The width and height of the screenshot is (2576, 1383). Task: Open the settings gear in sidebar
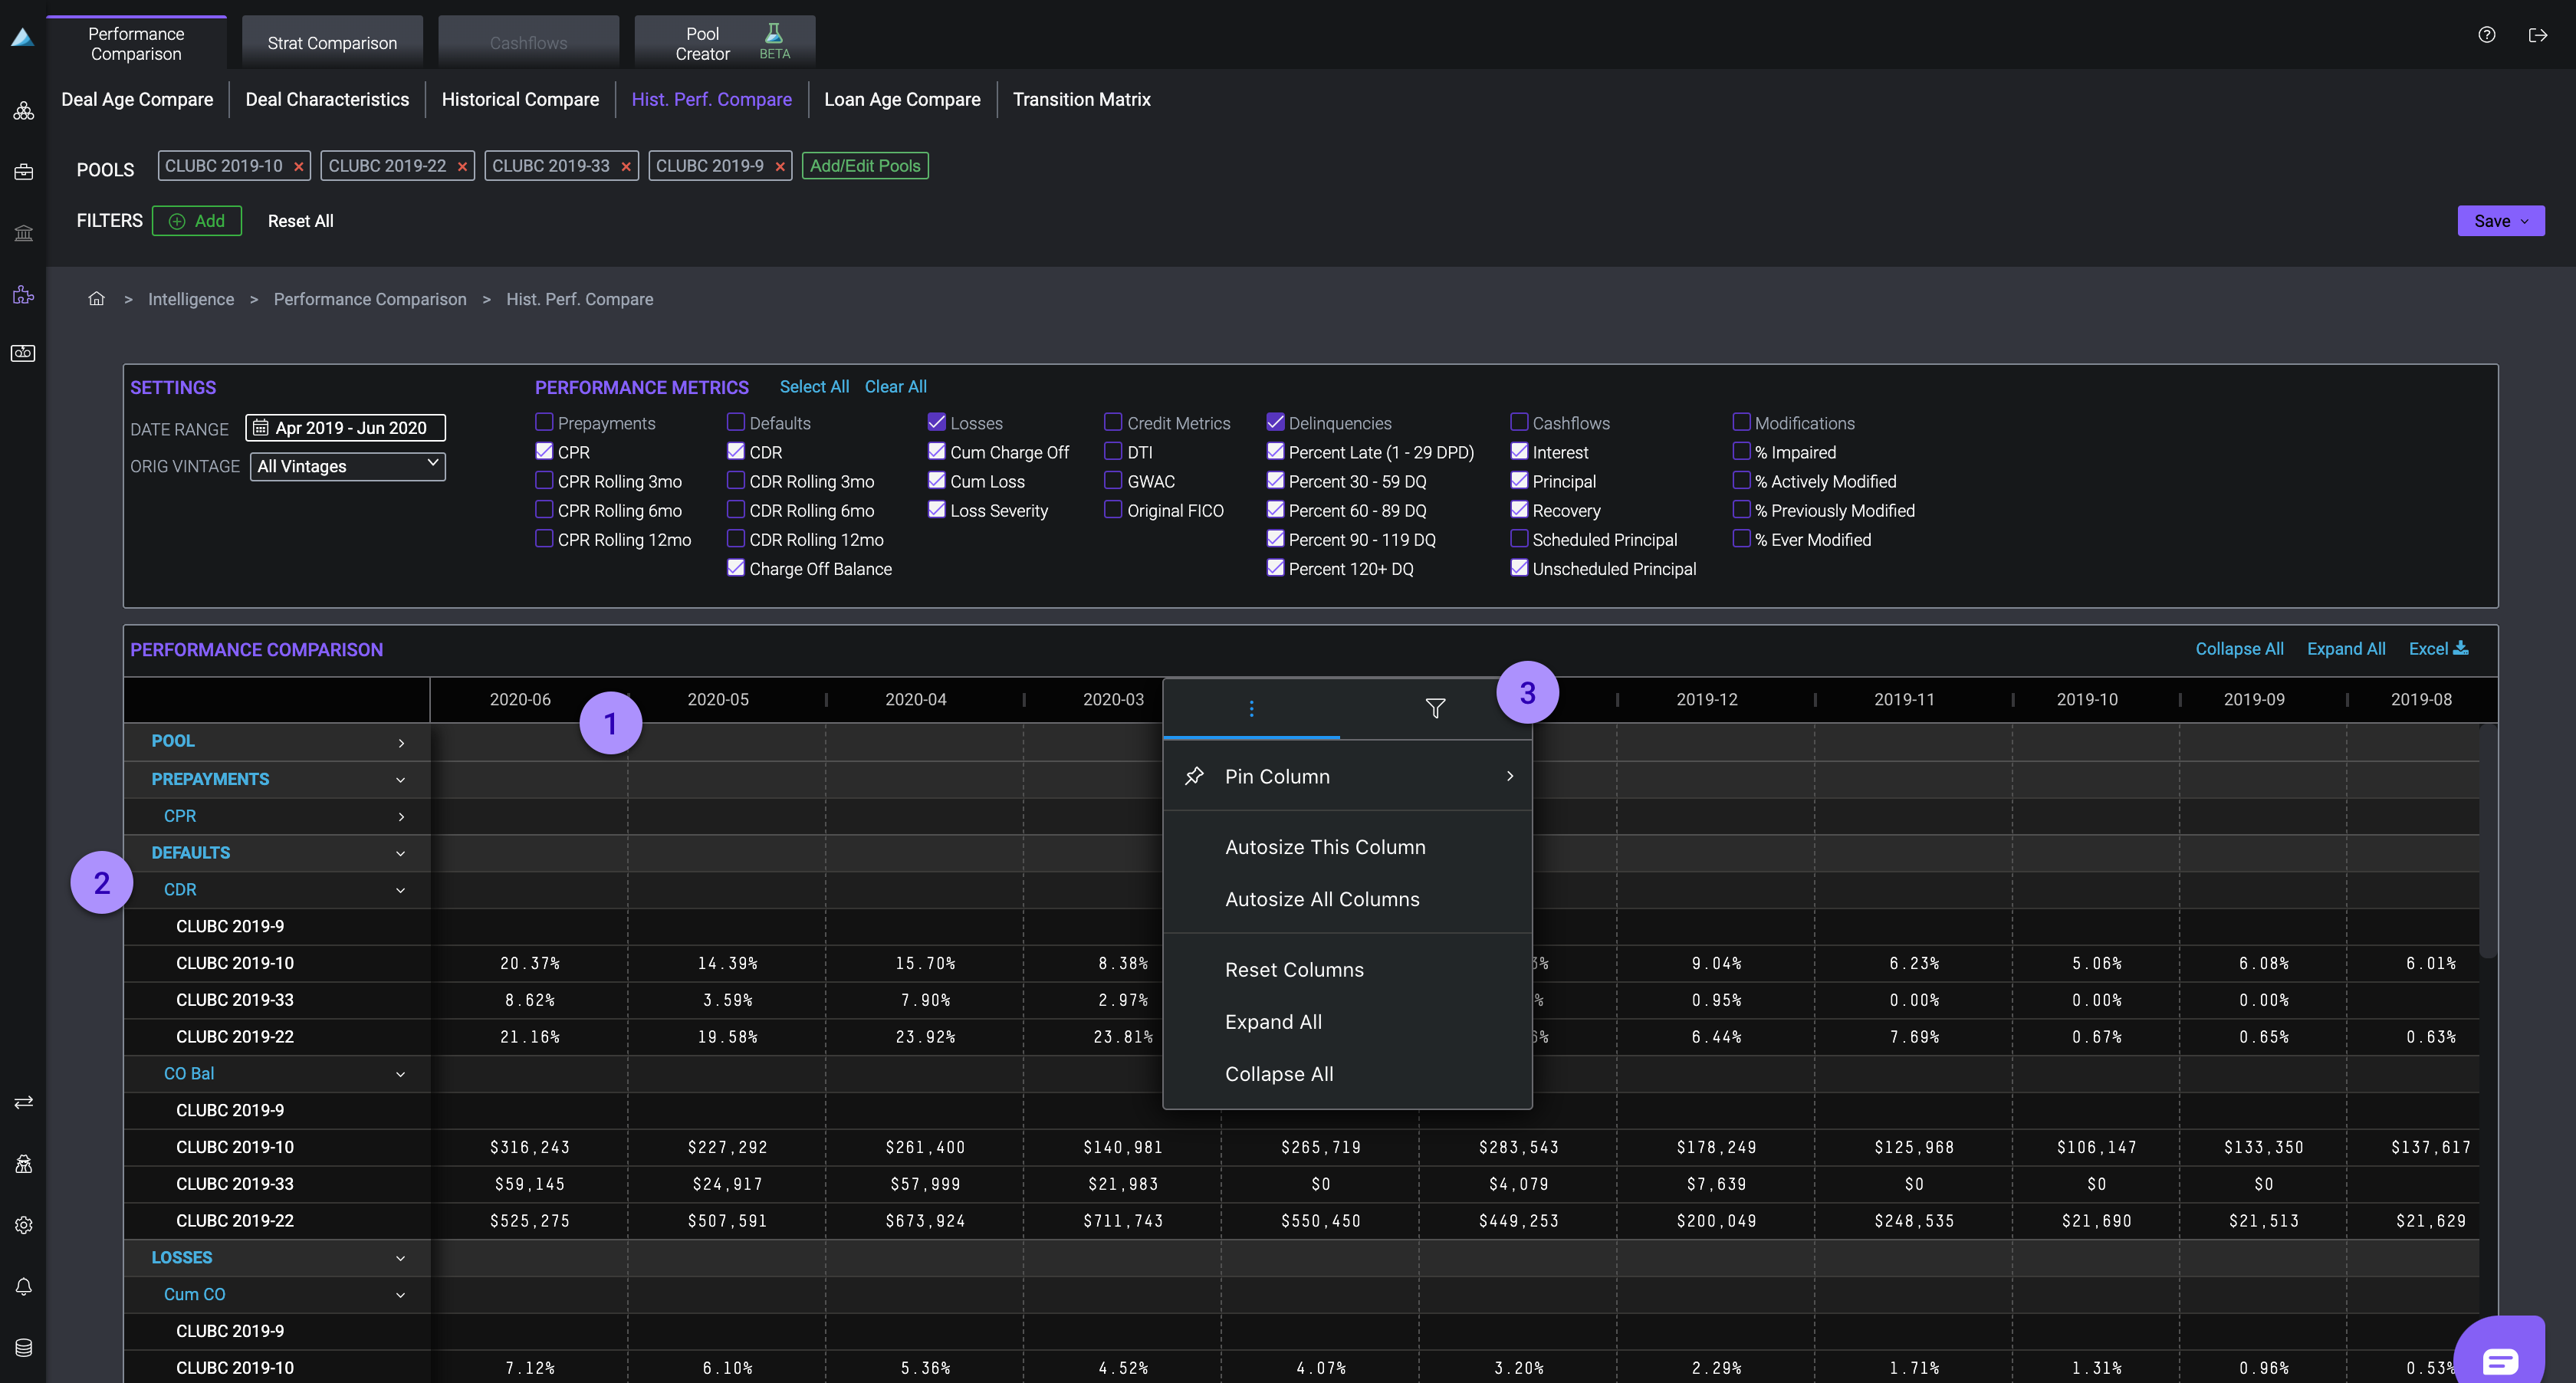[x=24, y=1225]
